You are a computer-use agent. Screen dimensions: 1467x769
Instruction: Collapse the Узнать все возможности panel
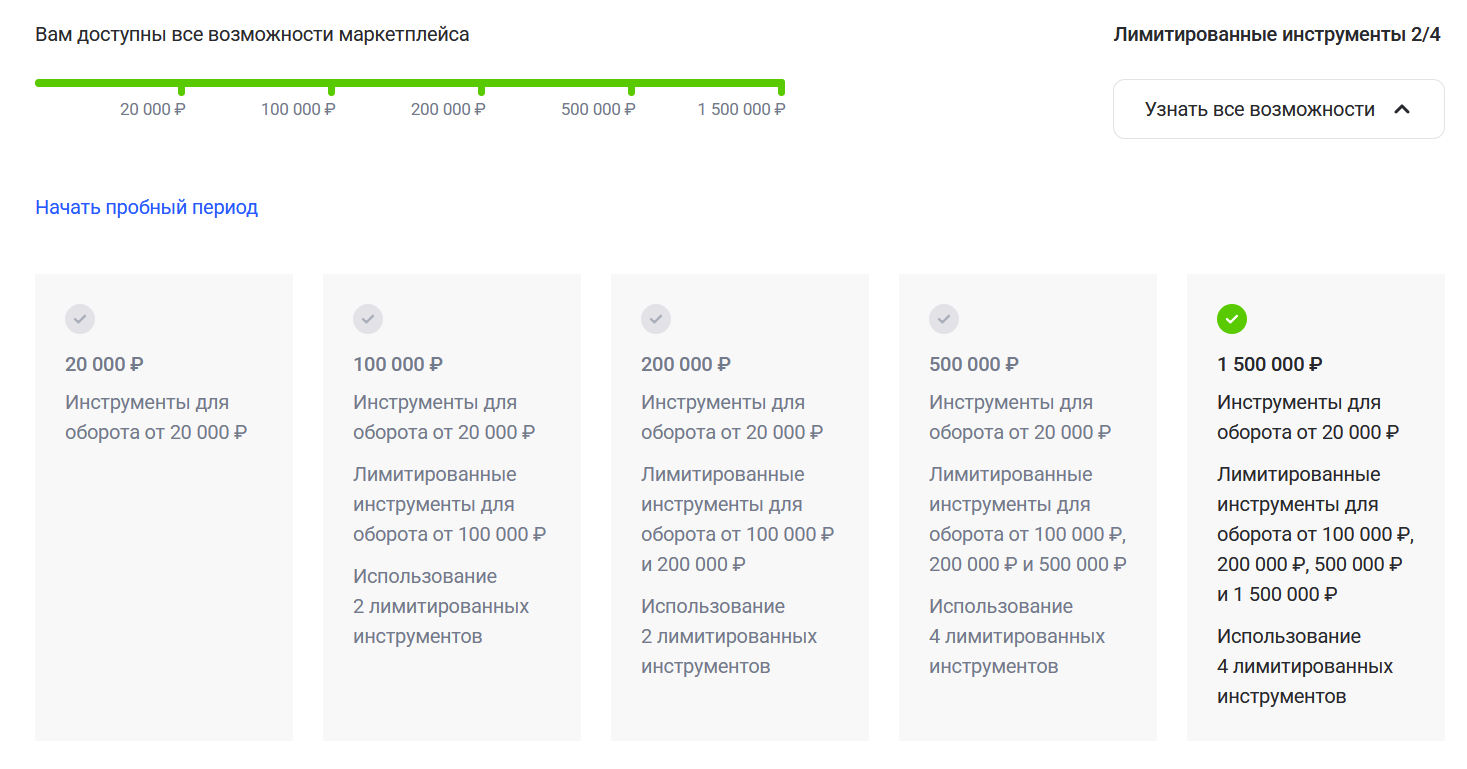(1278, 109)
